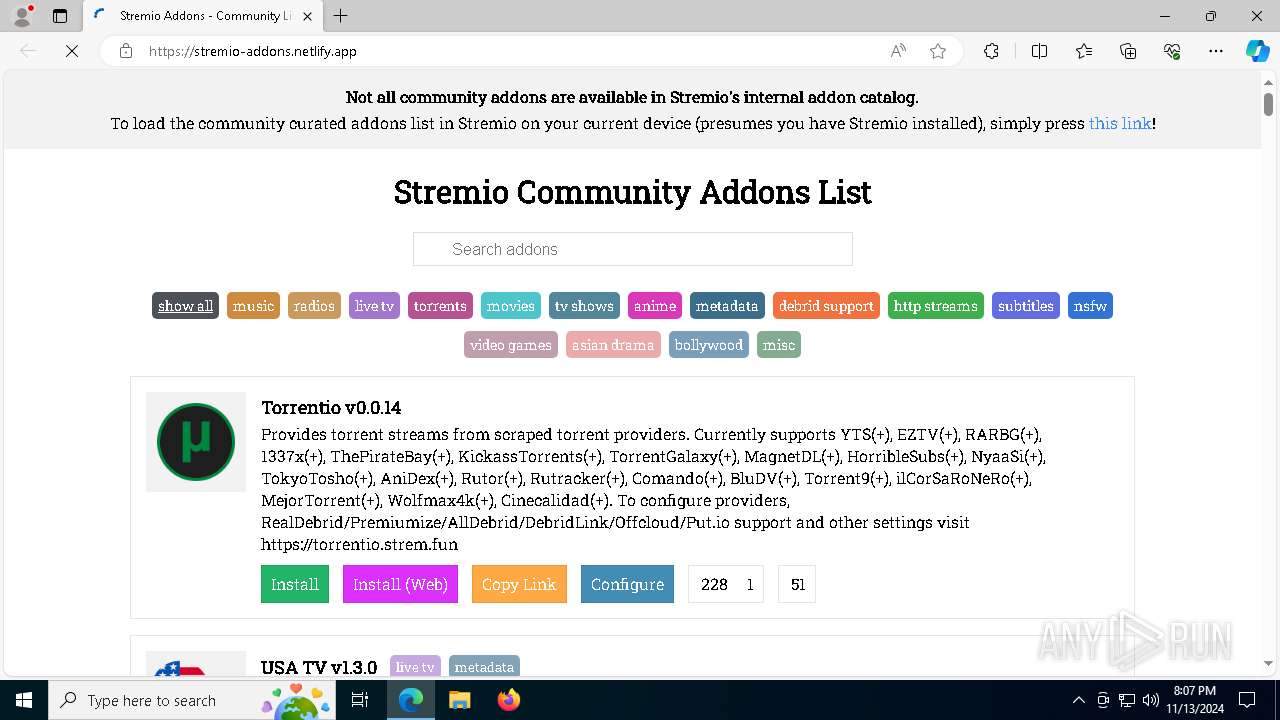Focus the Search addons field

coord(633,249)
